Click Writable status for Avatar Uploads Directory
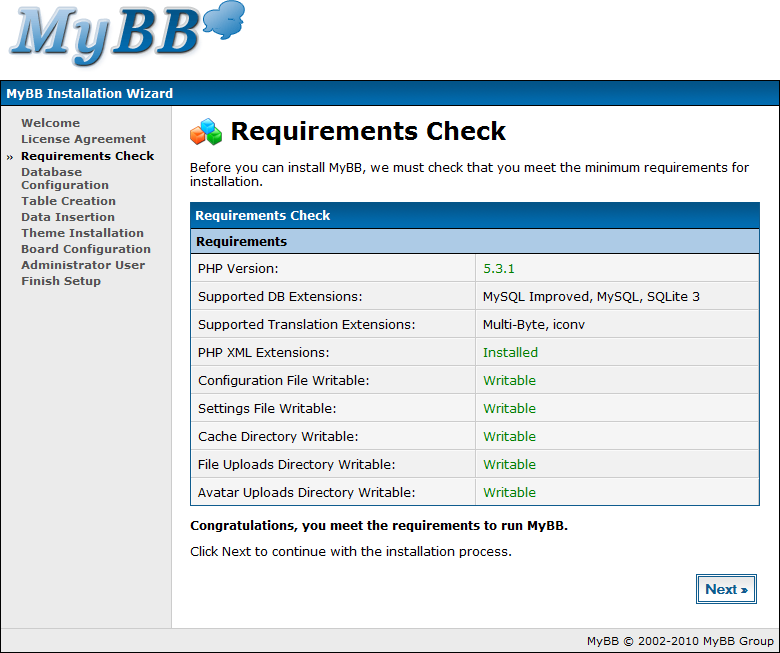This screenshot has height=653, width=780. [509, 492]
